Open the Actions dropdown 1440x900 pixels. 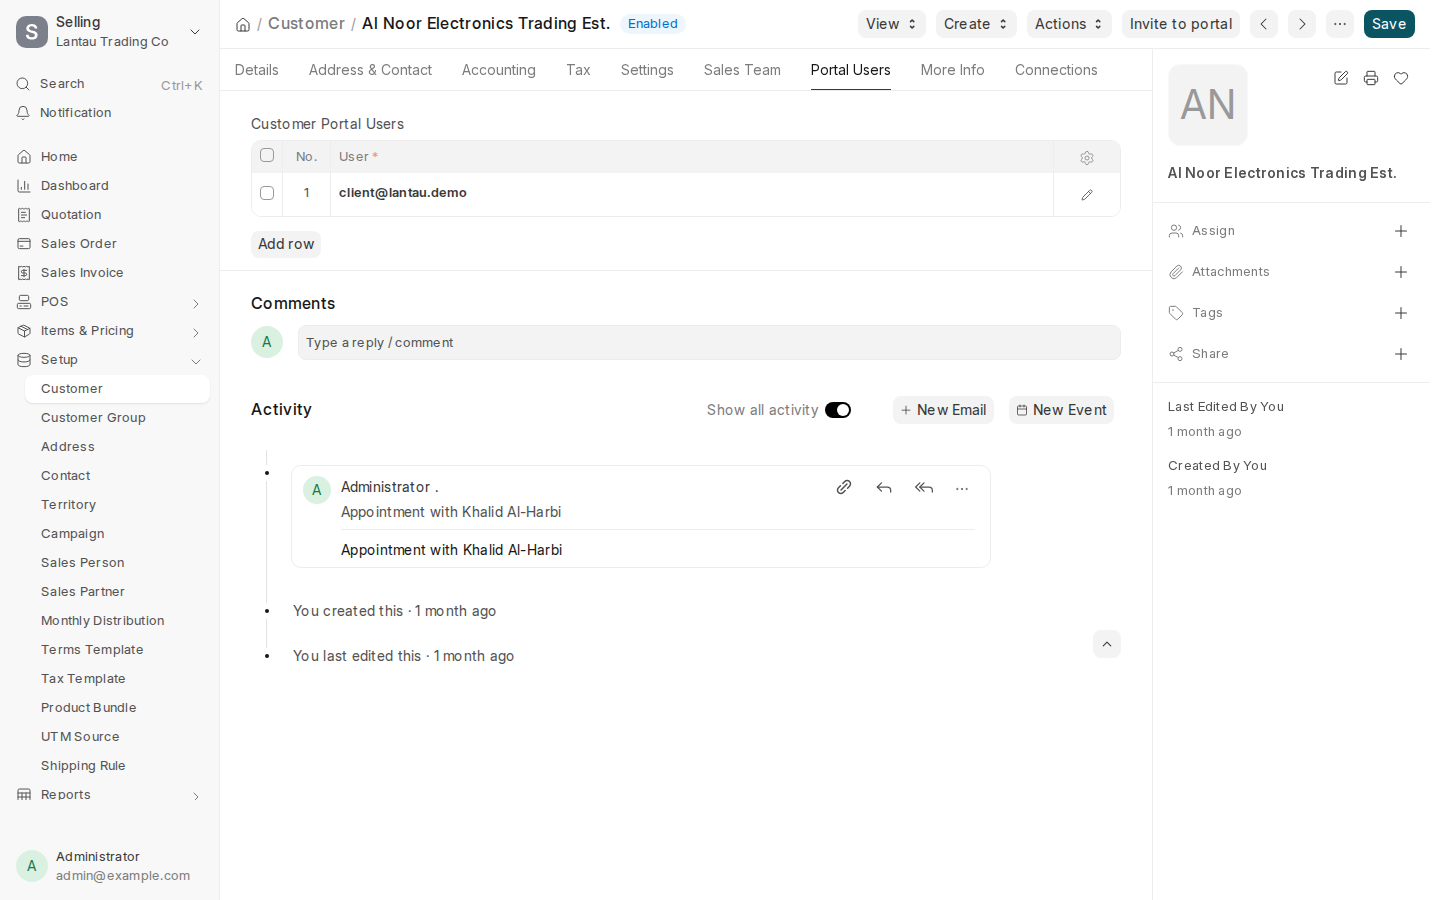click(1069, 24)
